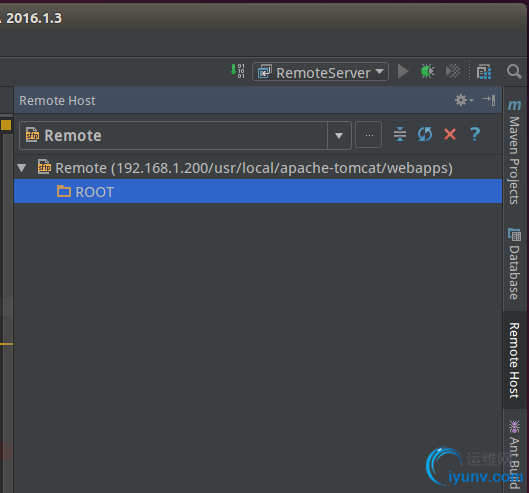Open the RemoteServer run configuration dropdown
The width and height of the screenshot is (529, 493).
(x=320, y=72)
